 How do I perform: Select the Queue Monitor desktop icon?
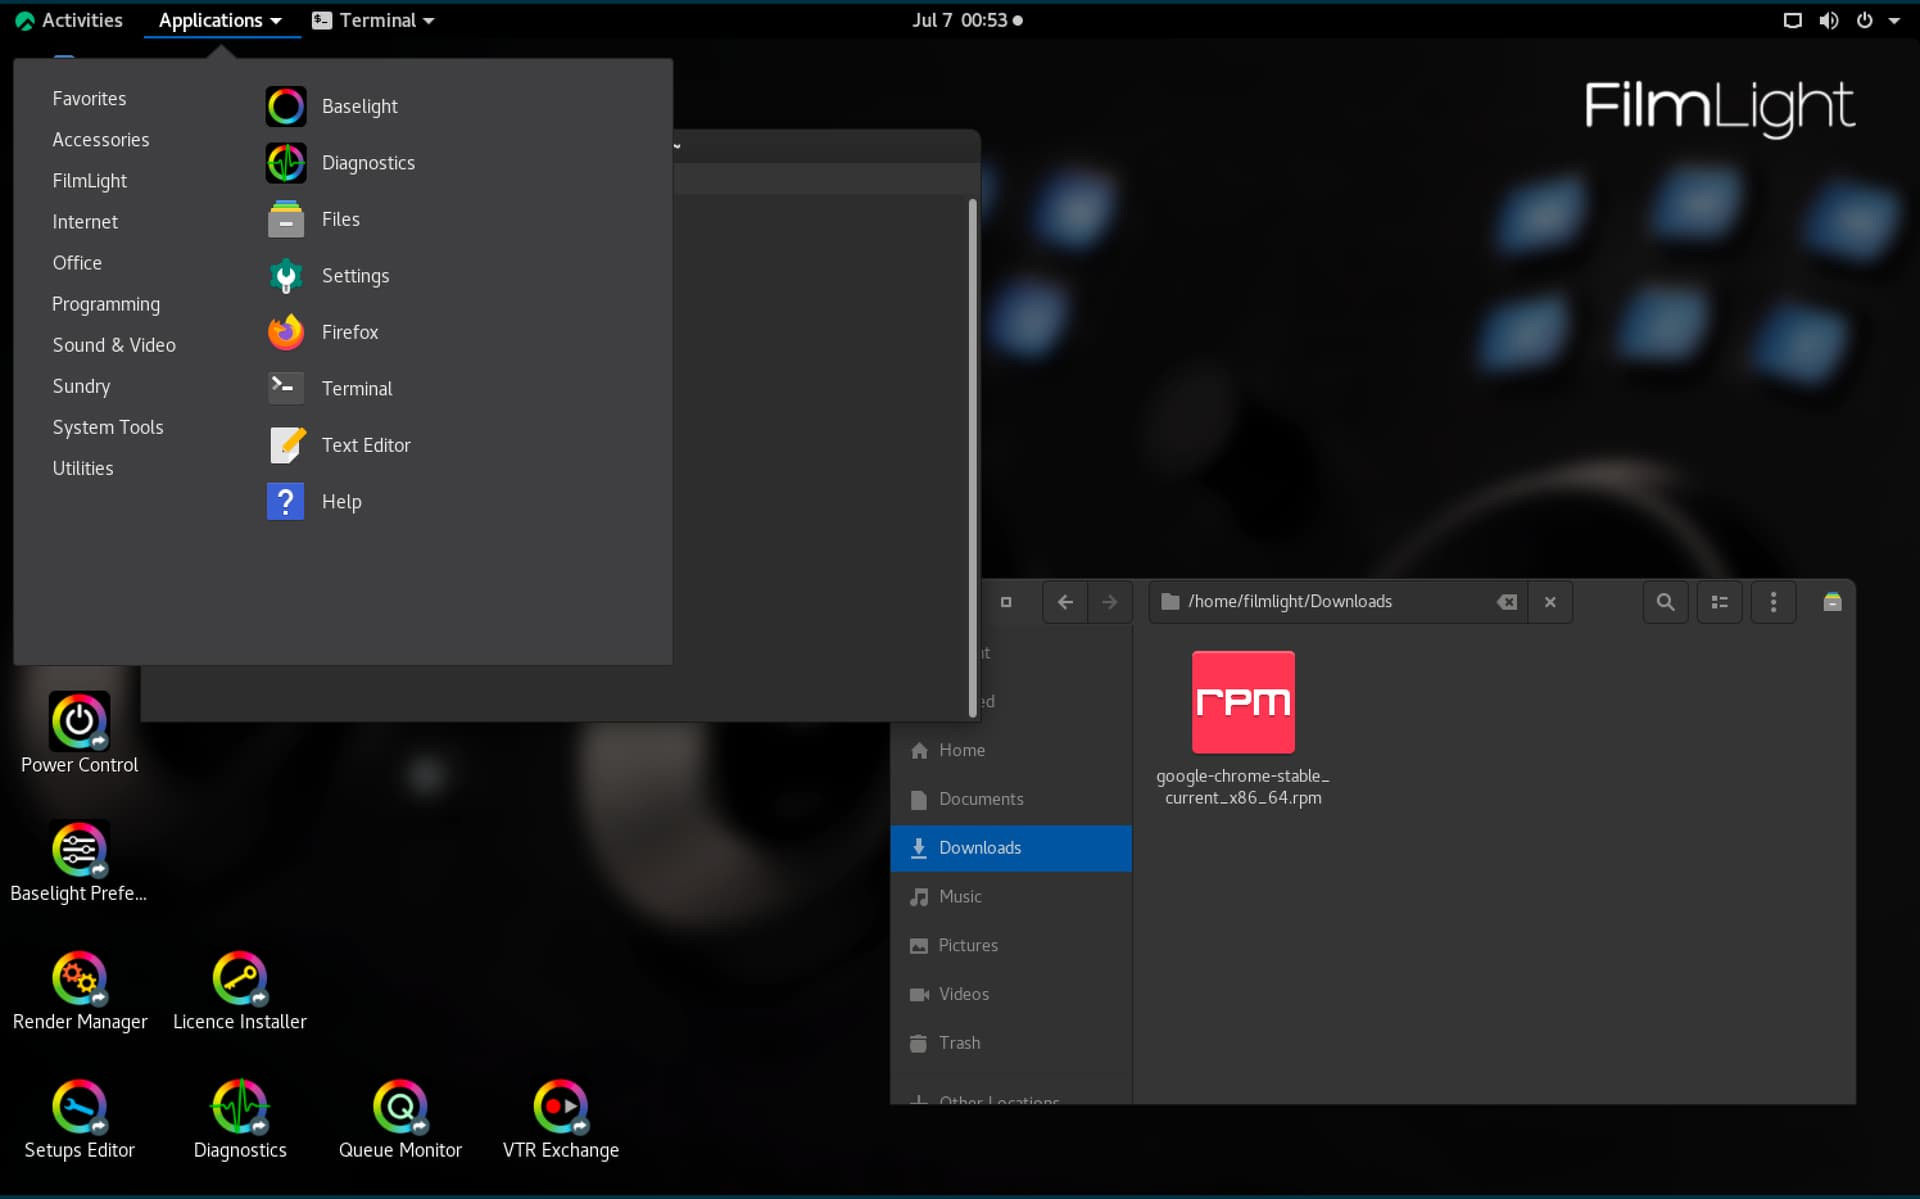pos(400,1119)
